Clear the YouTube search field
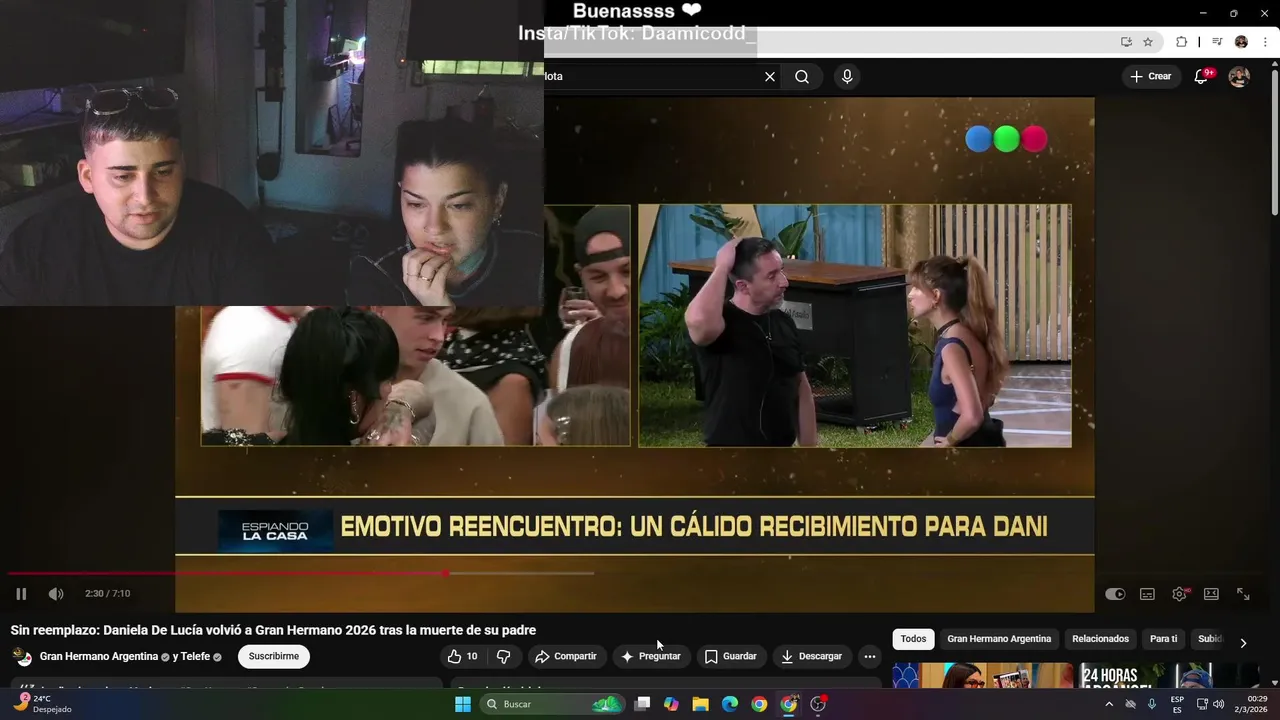1280x720 pixels. coord(770,76)
